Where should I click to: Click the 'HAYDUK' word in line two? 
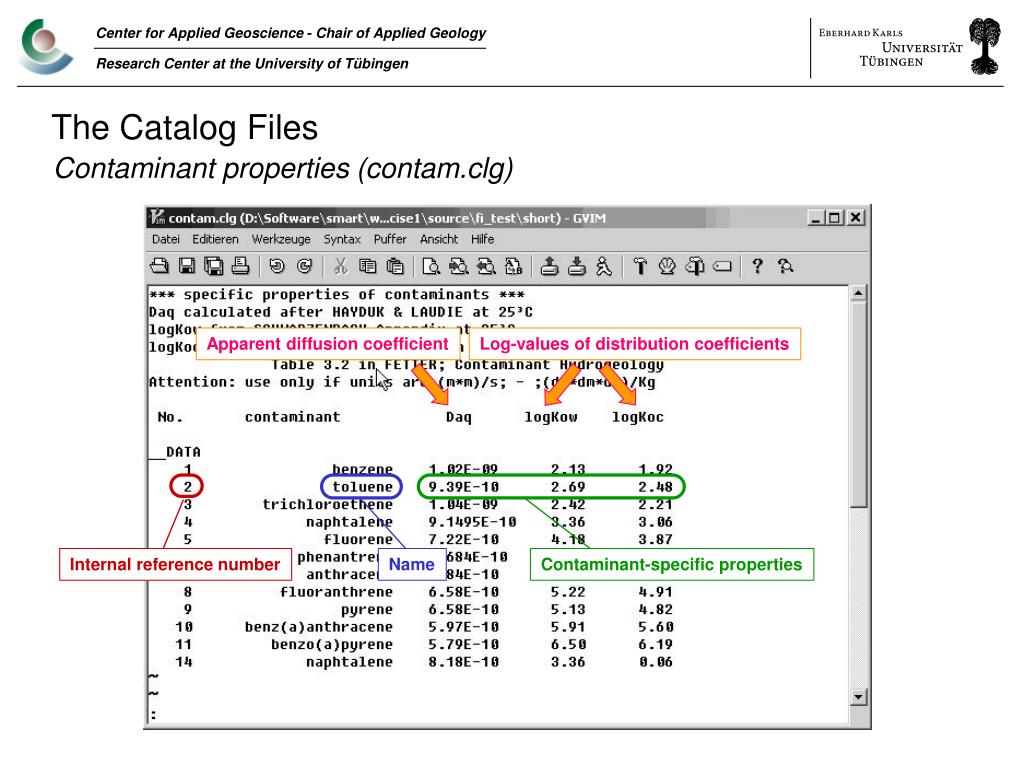tap(358, 312)
